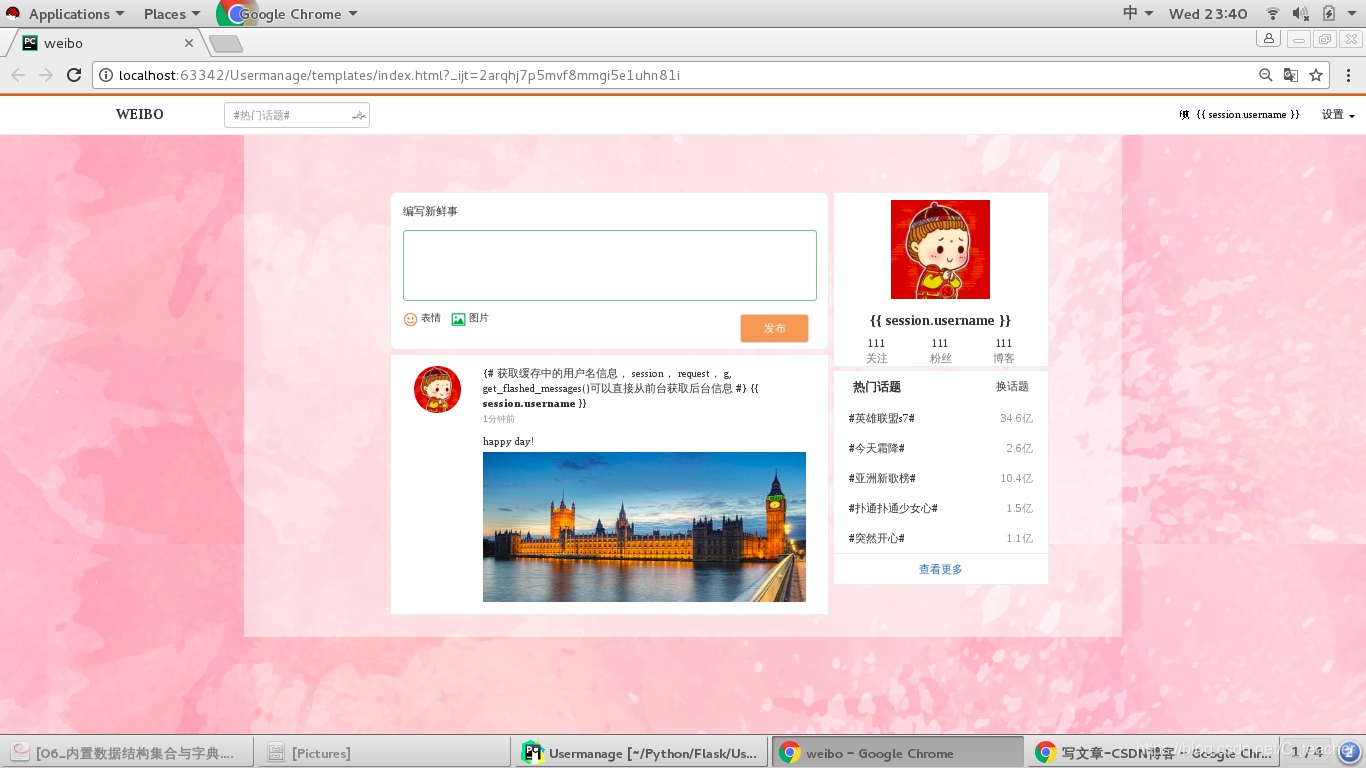Open the Places menu

tap(171, 14)
